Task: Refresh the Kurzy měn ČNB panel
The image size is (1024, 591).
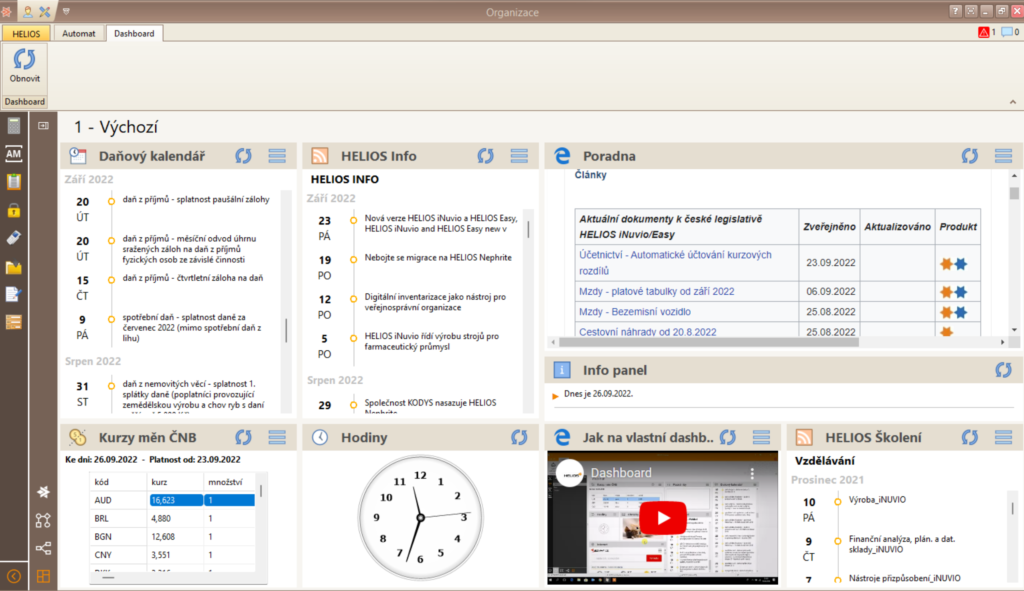Action: click(x=244, y=438)
